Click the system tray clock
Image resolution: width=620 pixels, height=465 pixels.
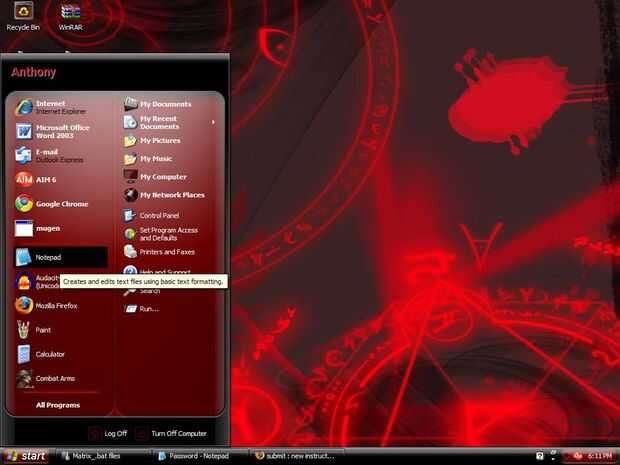(599, 456)
